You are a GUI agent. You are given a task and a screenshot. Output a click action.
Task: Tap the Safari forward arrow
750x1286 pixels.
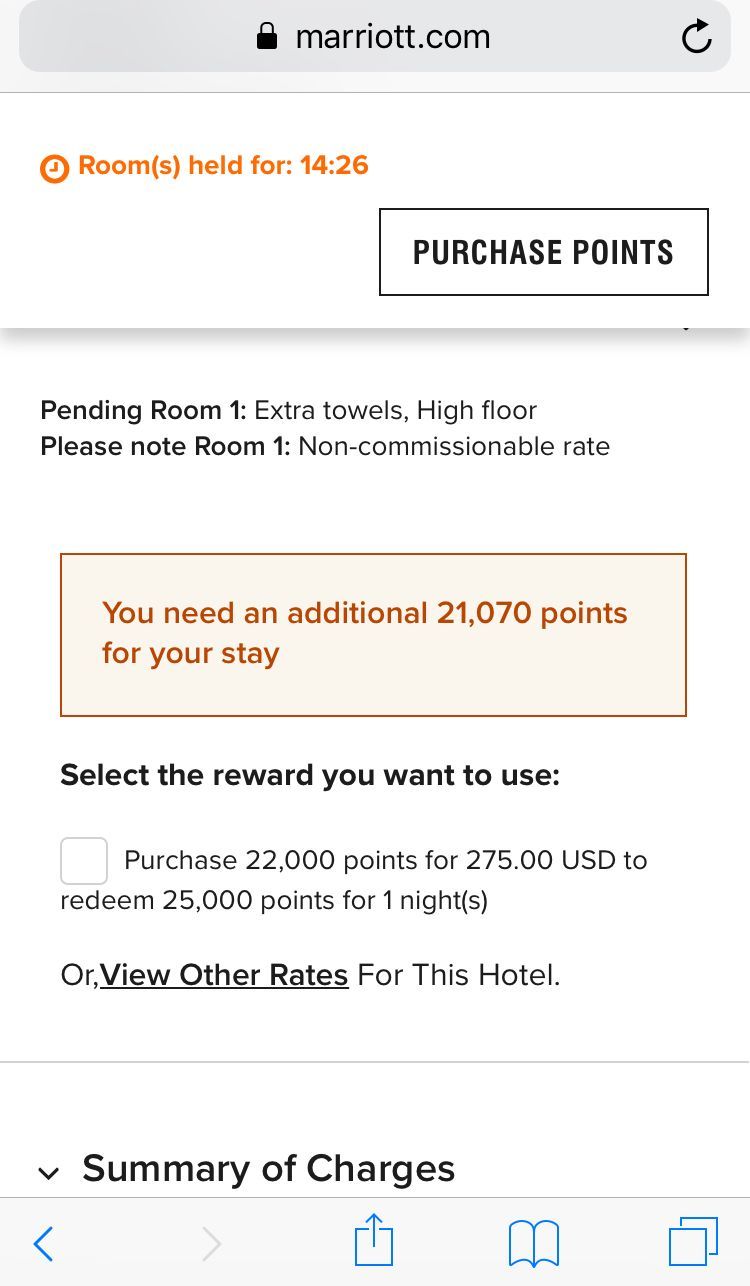point(211,1244)
